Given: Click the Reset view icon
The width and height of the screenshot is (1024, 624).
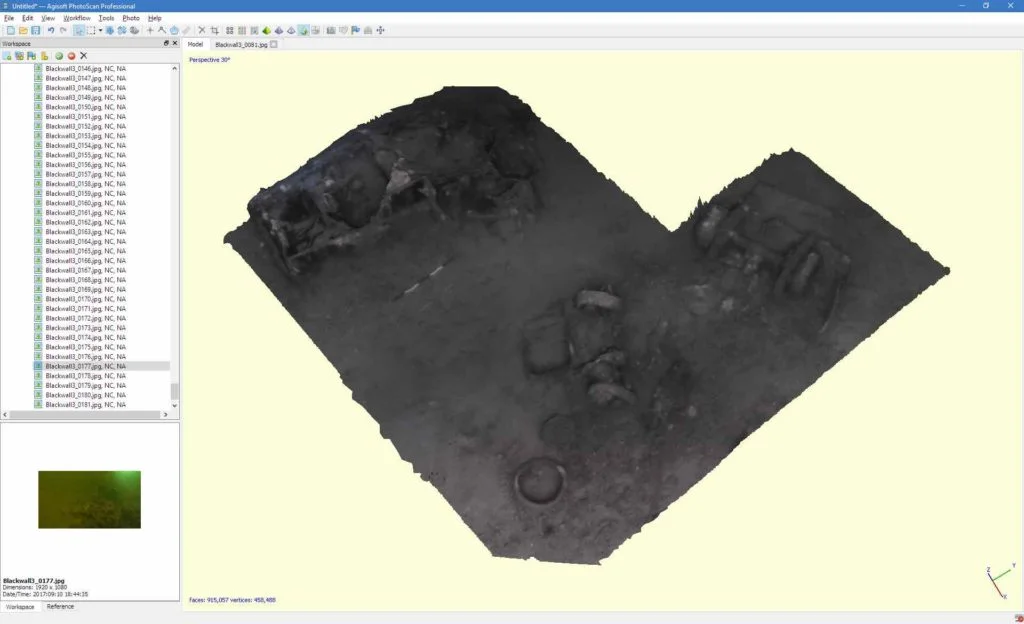Looking at the screenshot, I should point(381,30).
